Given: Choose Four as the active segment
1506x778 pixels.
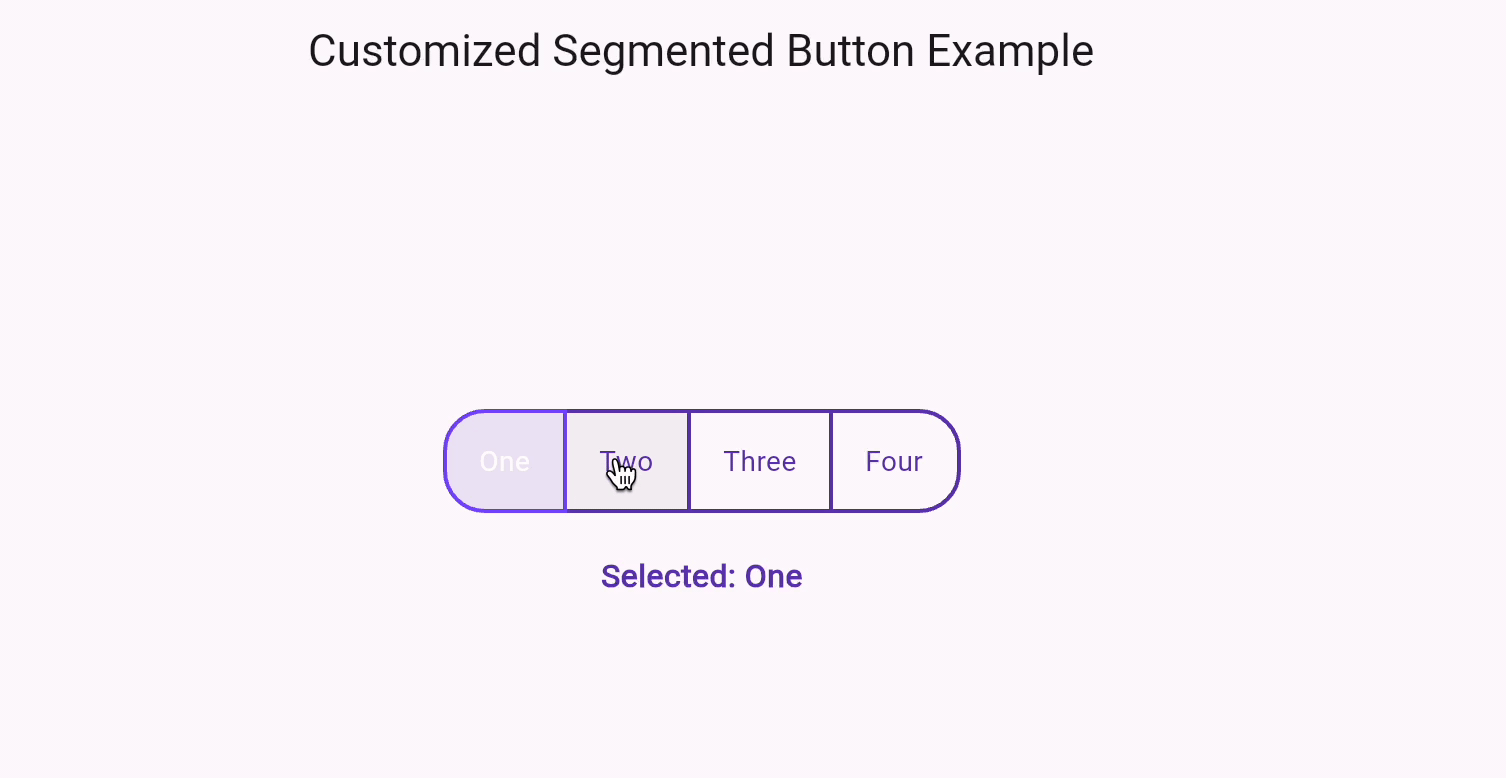Looking at the screenshot, I should click(893, 461).
